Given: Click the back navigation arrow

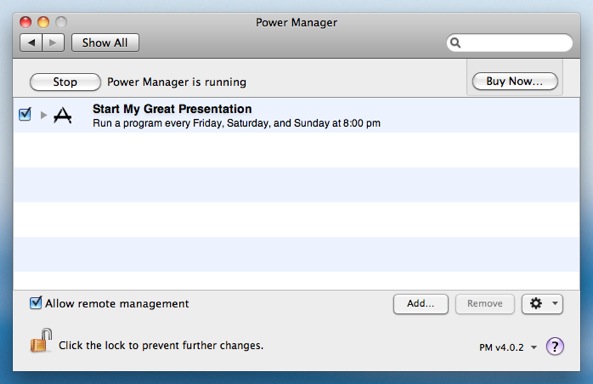Looking at the screenshot, I should (31, 43).
